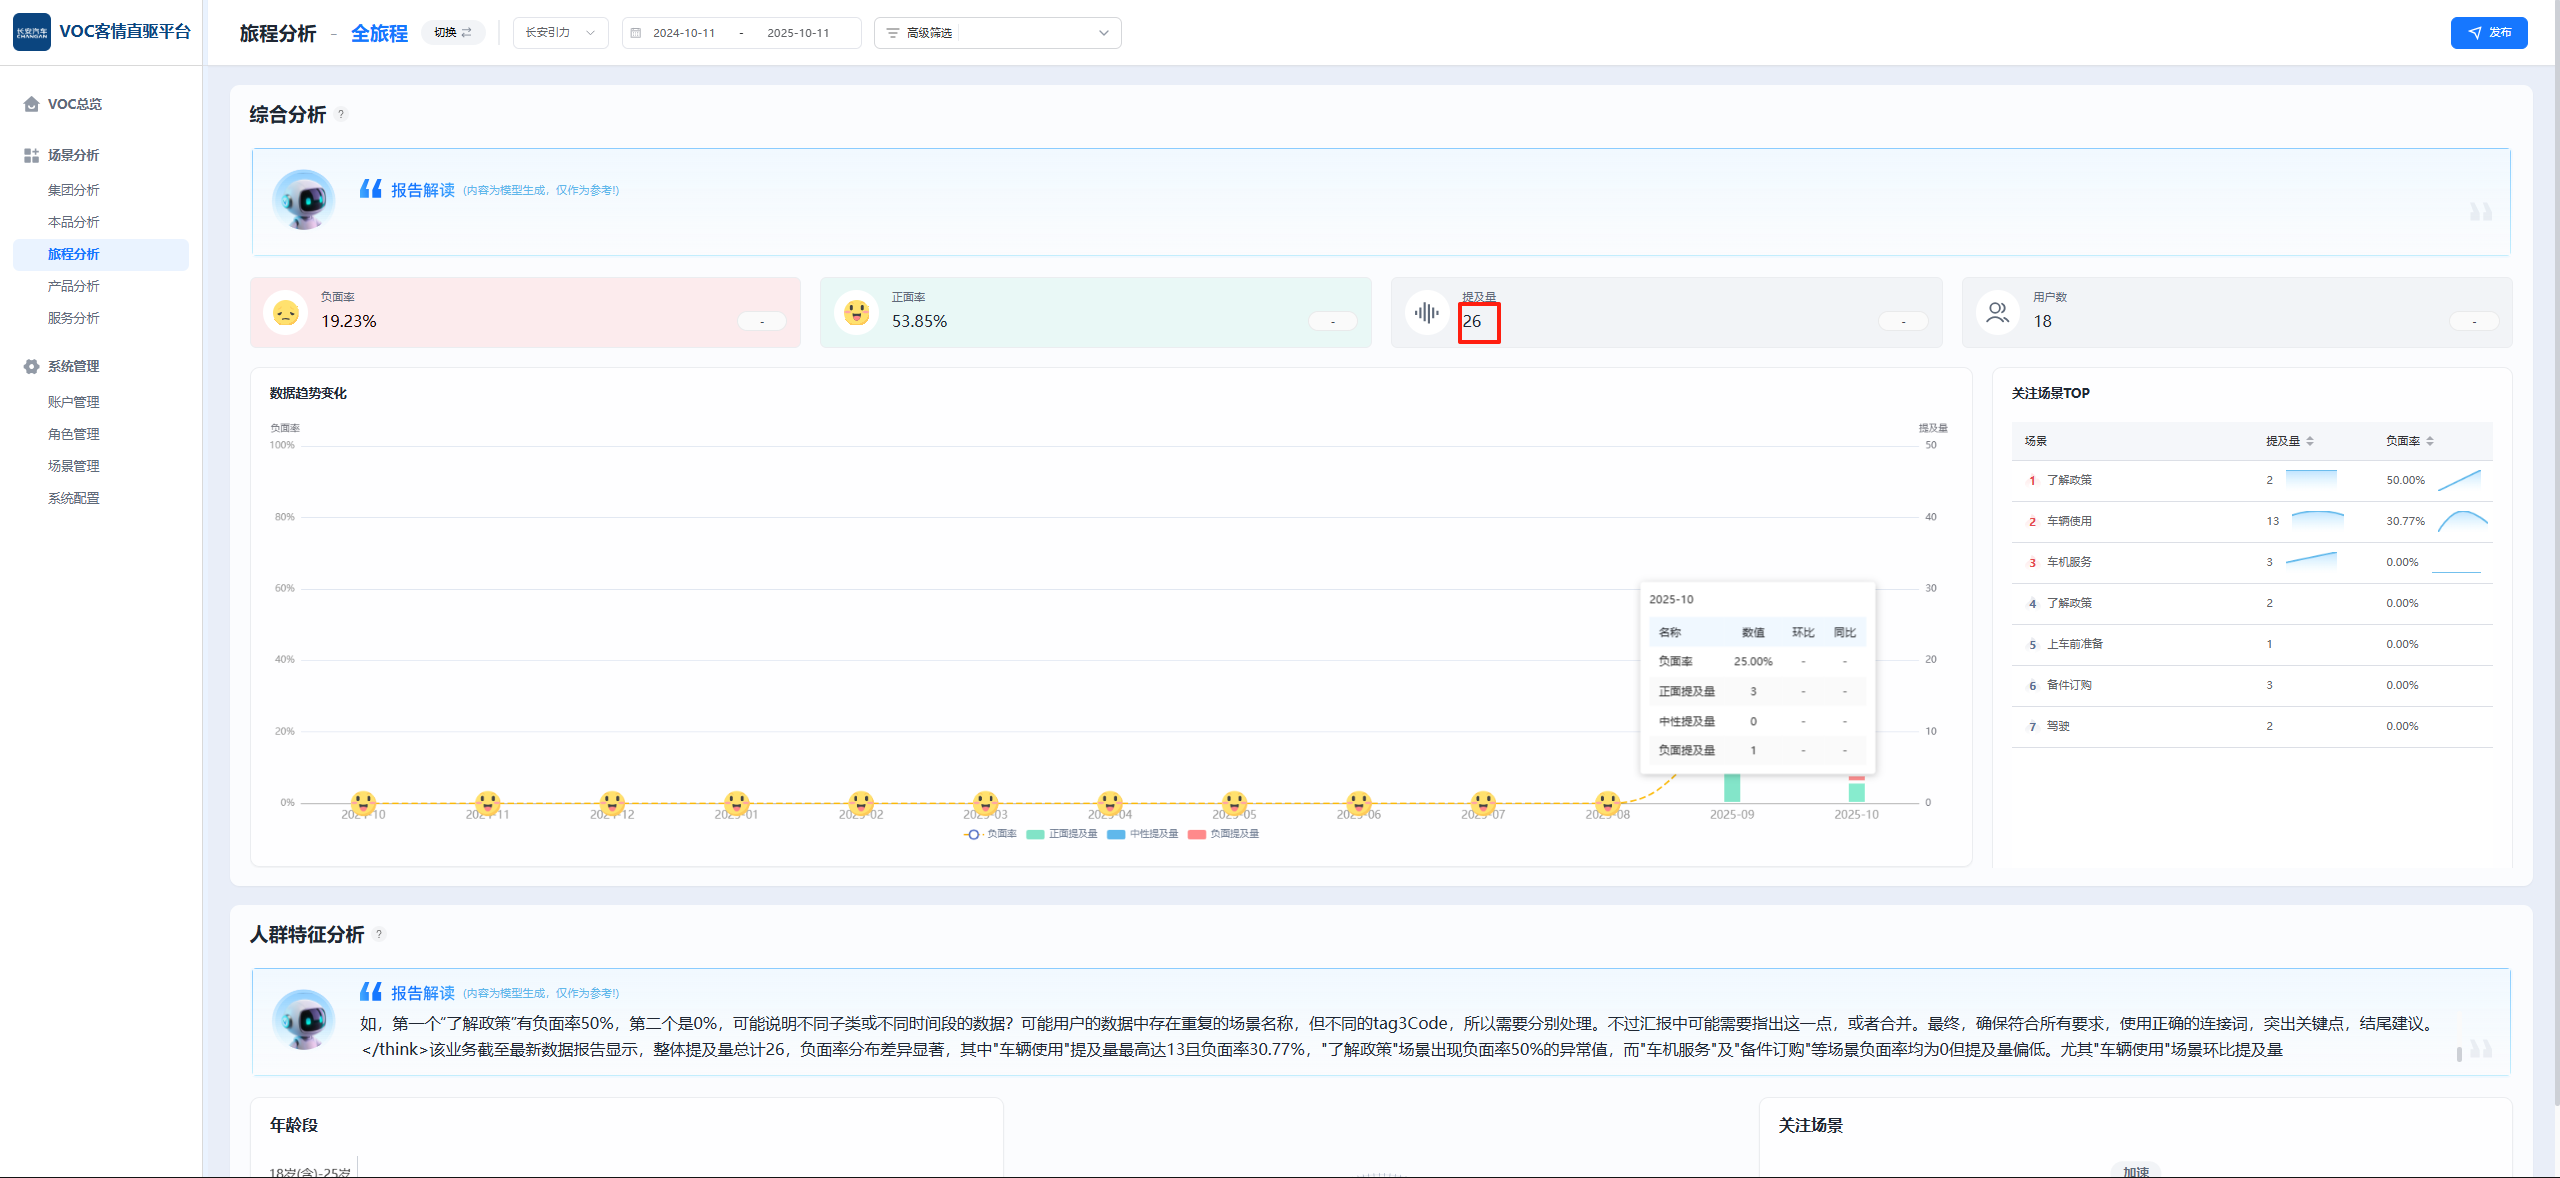Click the start date 2024-10-11 field
The width and height of the screenshot is (2560, 1178).
click(x=684, y=33)
